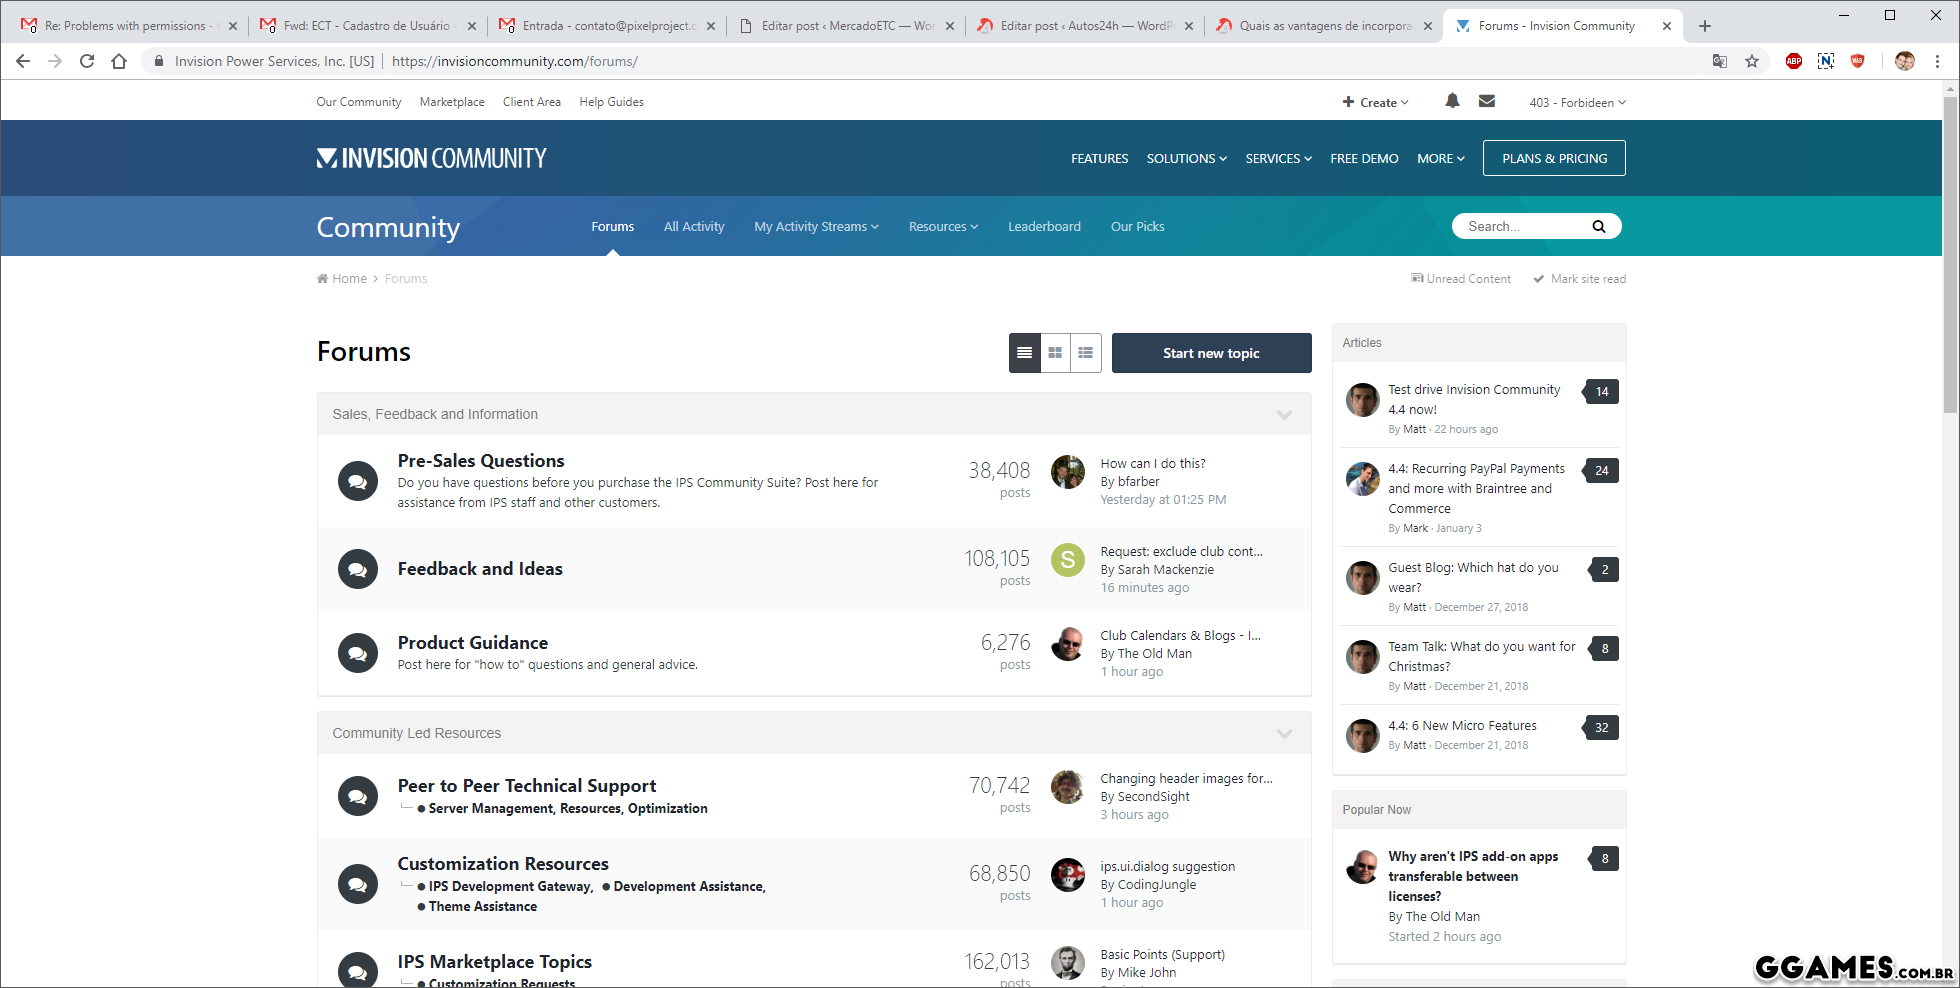Screen dimensions: 1960x988
Task: Click the Google Translate icon in address bar
Action: [x=1720, y=61]
